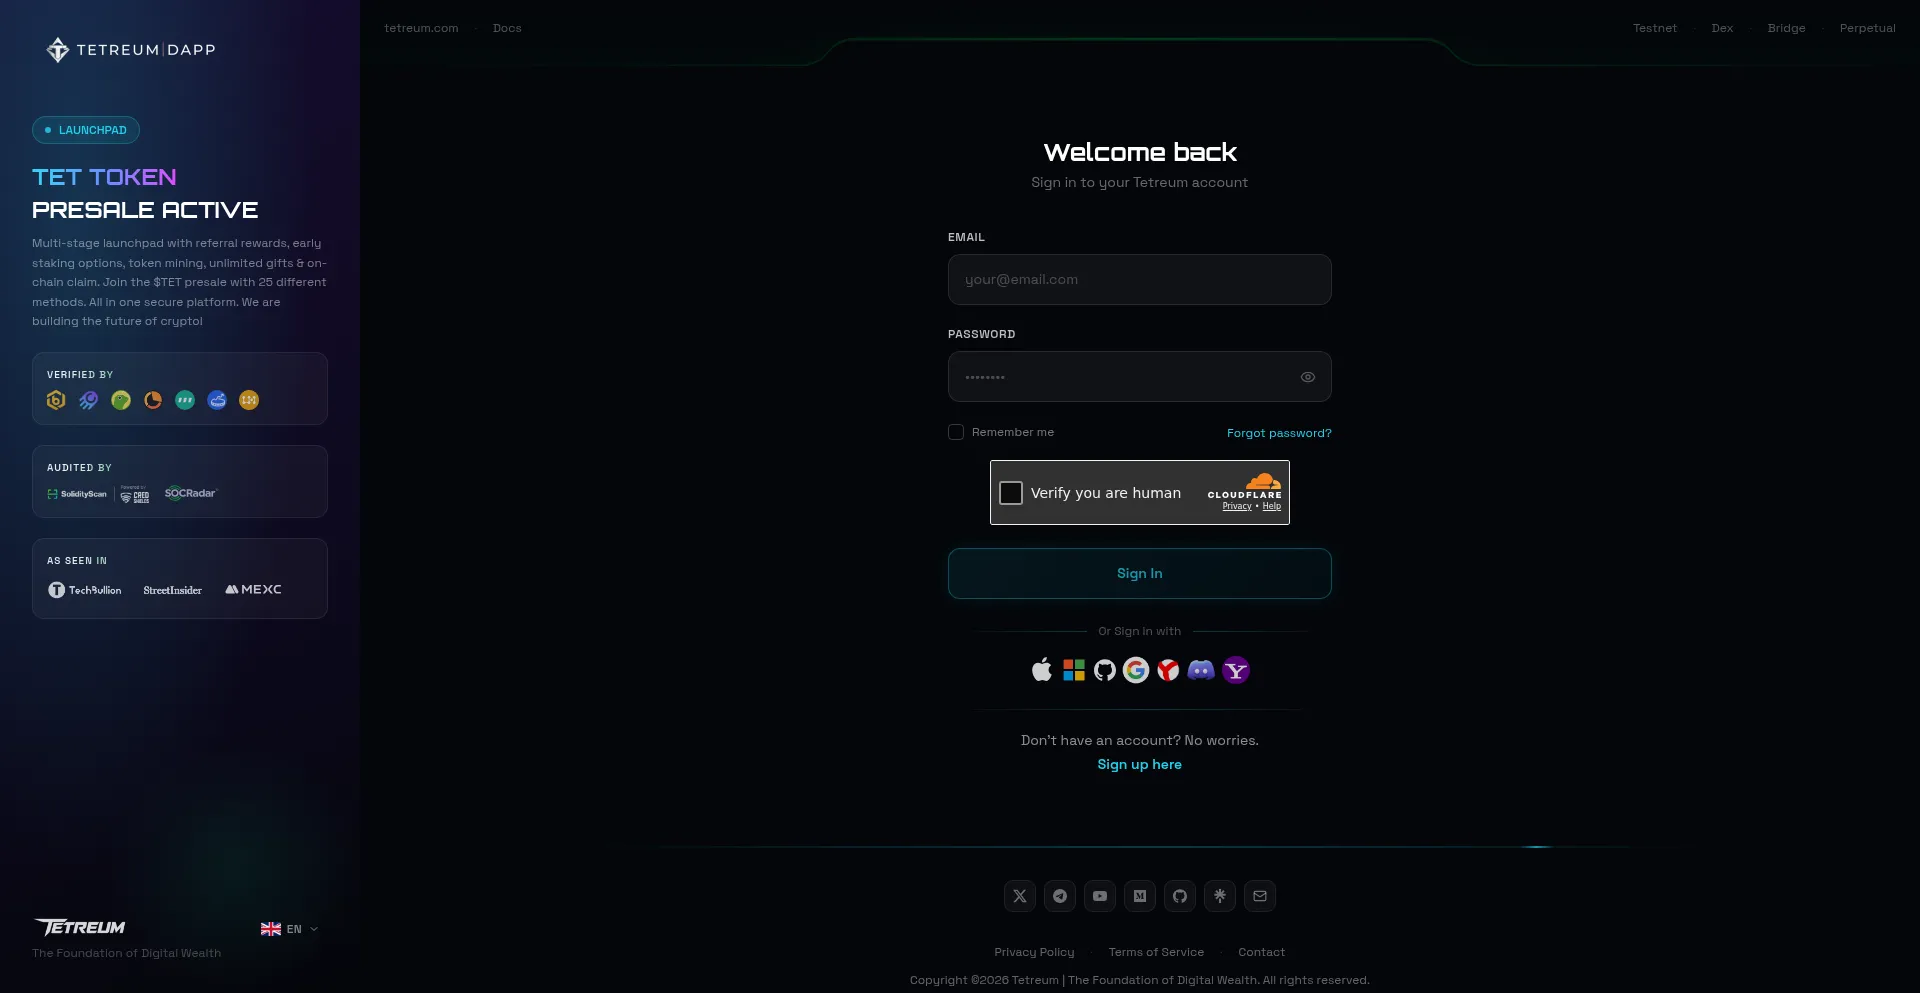Click the gold hexagon verifier icon

[56, 400]
